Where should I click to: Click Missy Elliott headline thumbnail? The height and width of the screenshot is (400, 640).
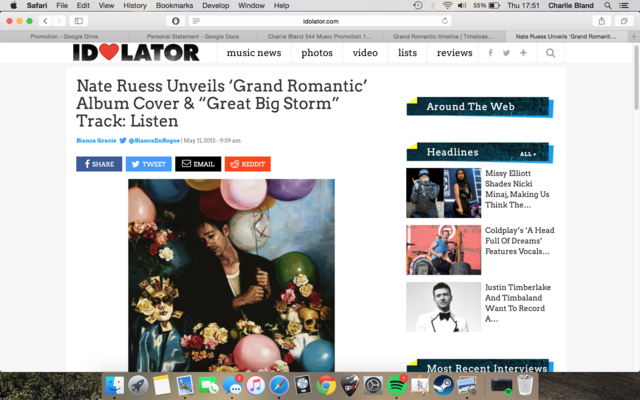point(444,193)
